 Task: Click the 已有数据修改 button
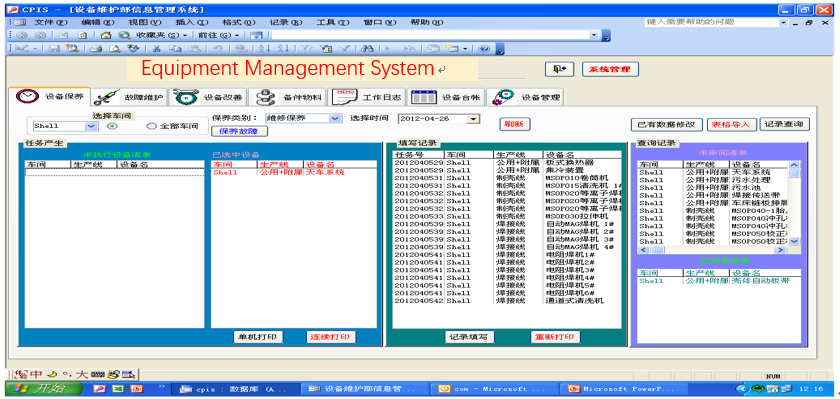[666, 124]
